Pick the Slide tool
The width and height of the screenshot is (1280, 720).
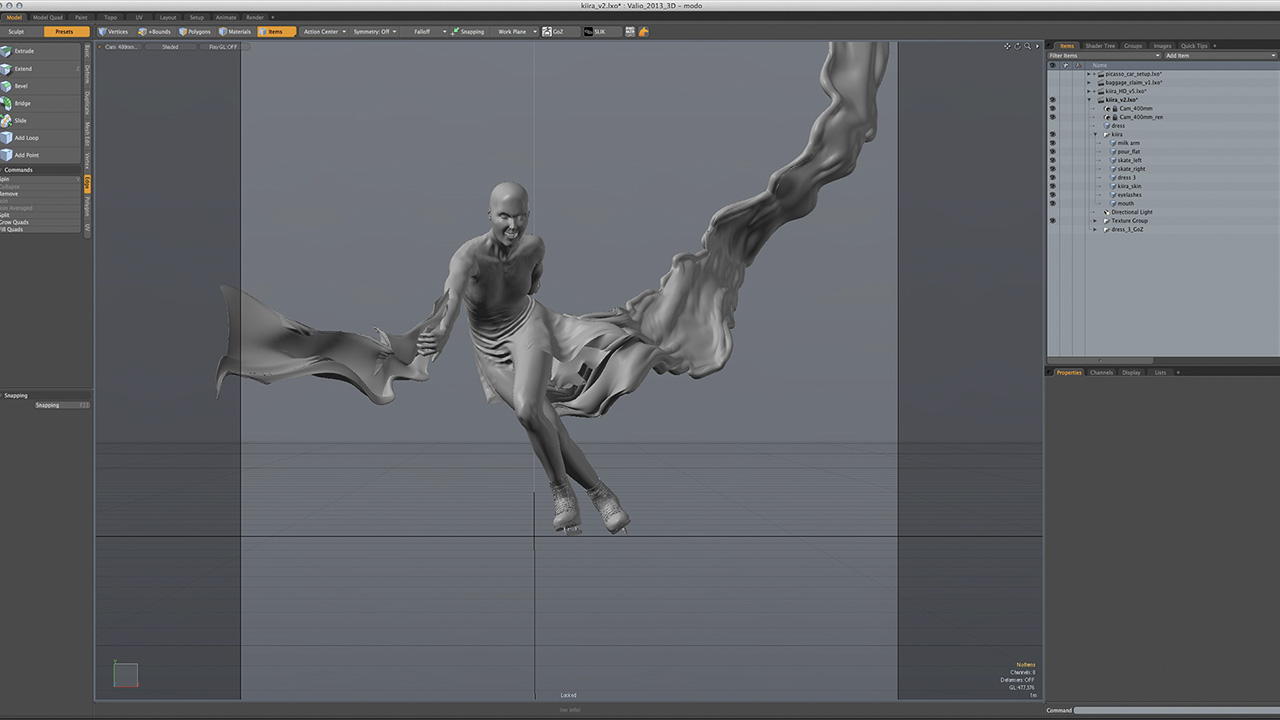click(x=40, y=120)
